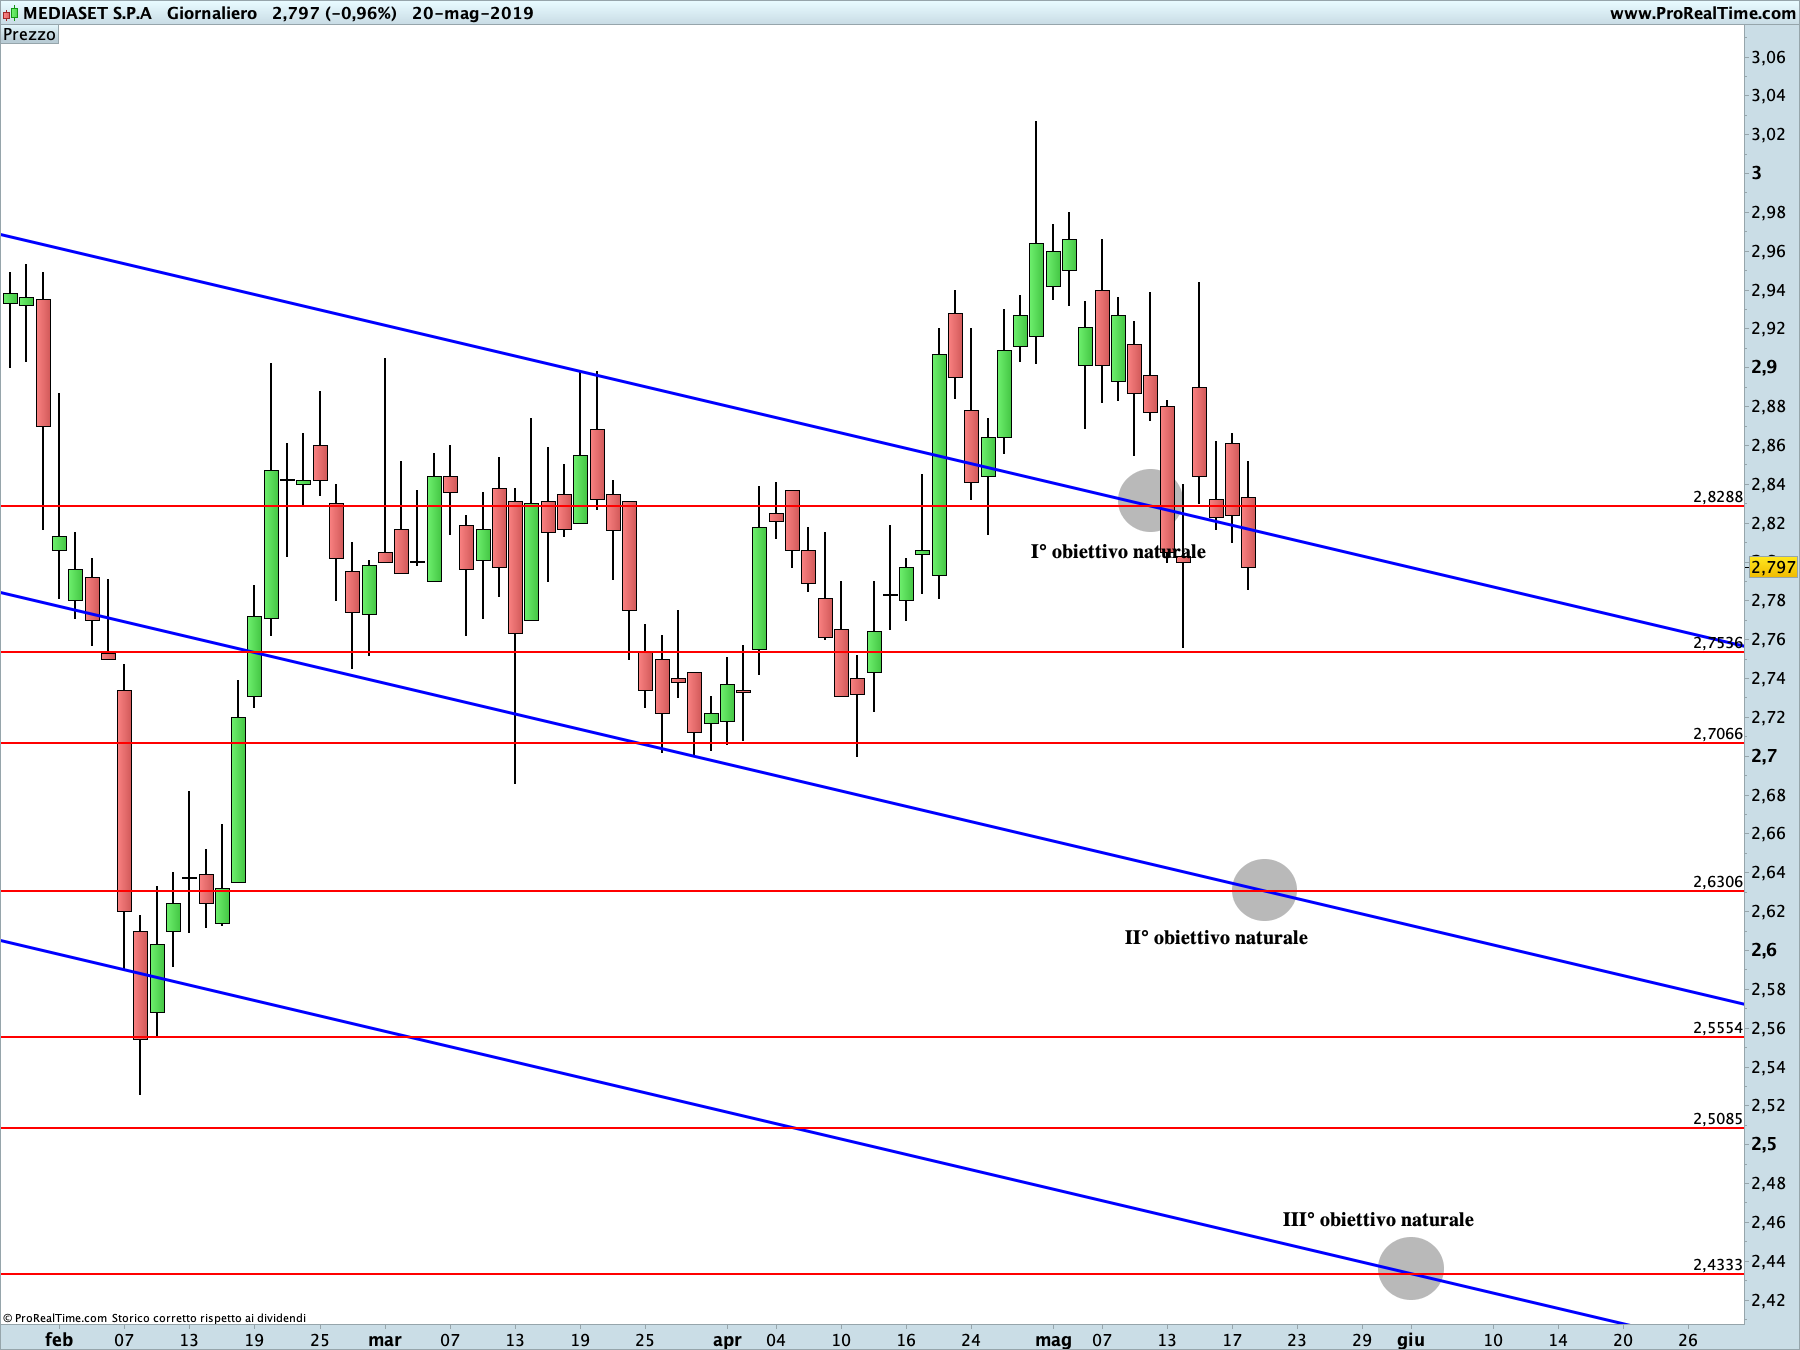Click the 2,8288 horizontal level label
The height and width of the screenshot is (1350, 1800).
(x=1717, y=496)
